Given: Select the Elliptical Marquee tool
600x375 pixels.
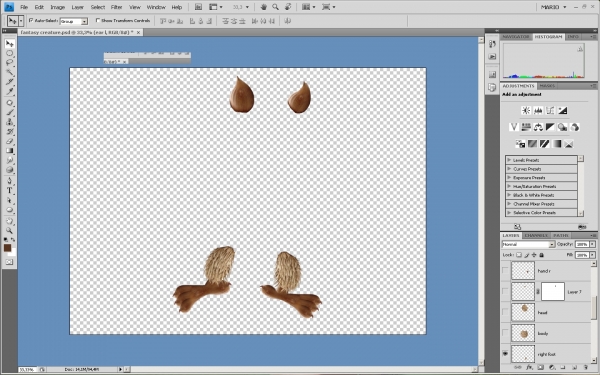Looking at the screenshot, I should (x=9, y=53).
